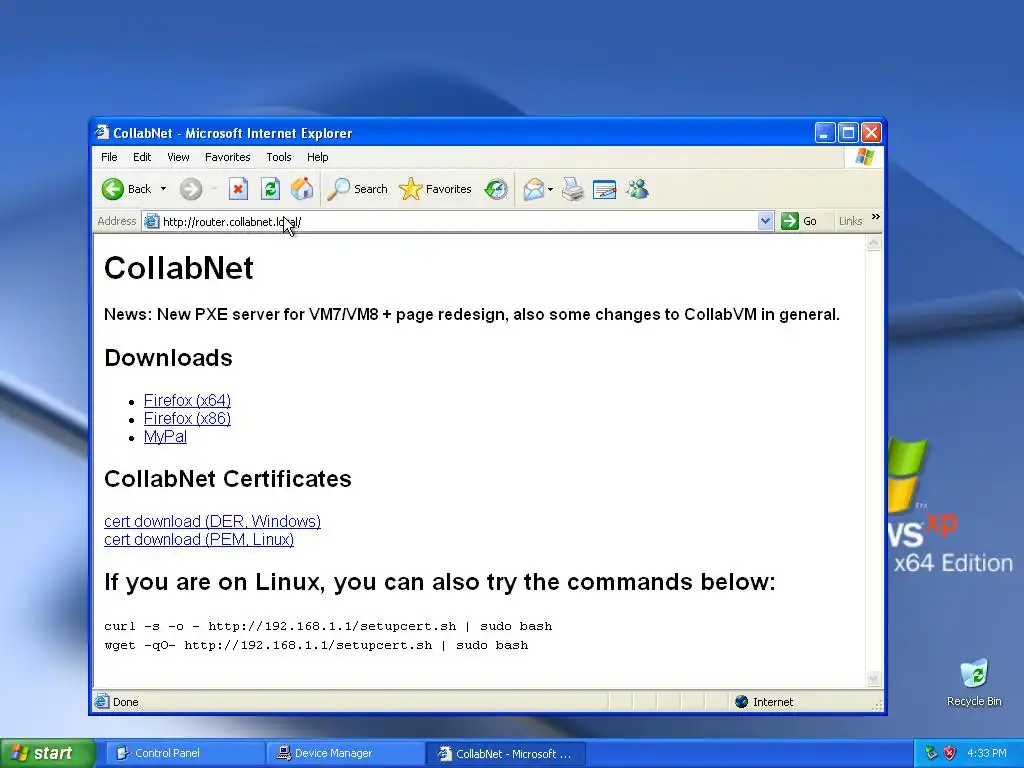Select the Recycle Bin desktop icon

click(x=974, y=682)
